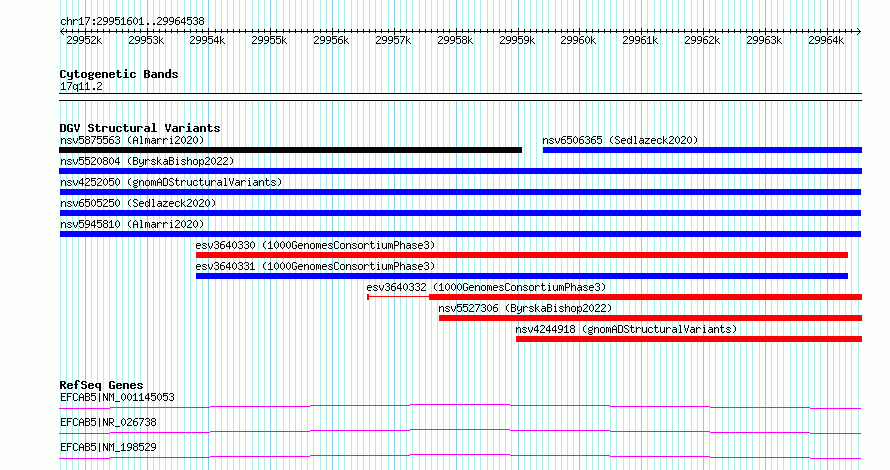Click the 29953k ruler tick label
Screen dimensions: 890x470
click(146, 40)
